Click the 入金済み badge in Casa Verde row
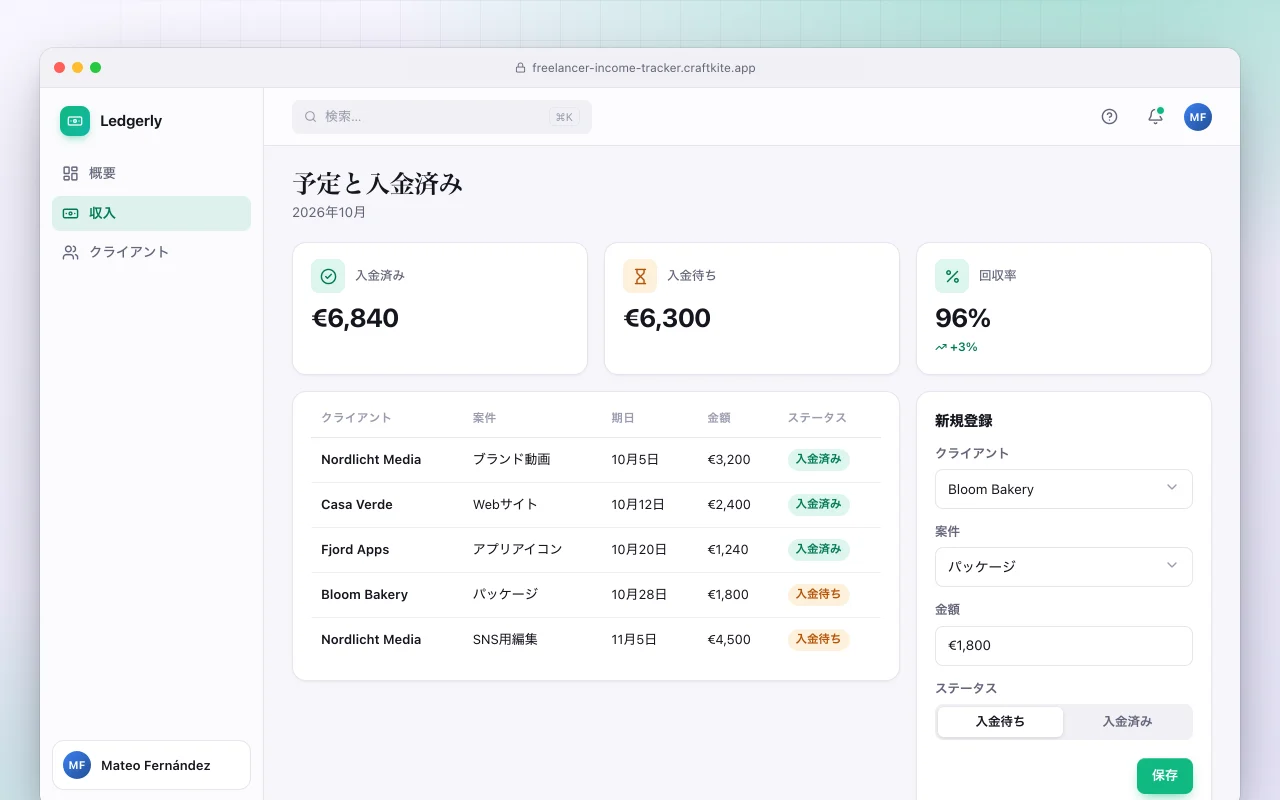This screenshot has height=800, width=1280. click(818, 505)
